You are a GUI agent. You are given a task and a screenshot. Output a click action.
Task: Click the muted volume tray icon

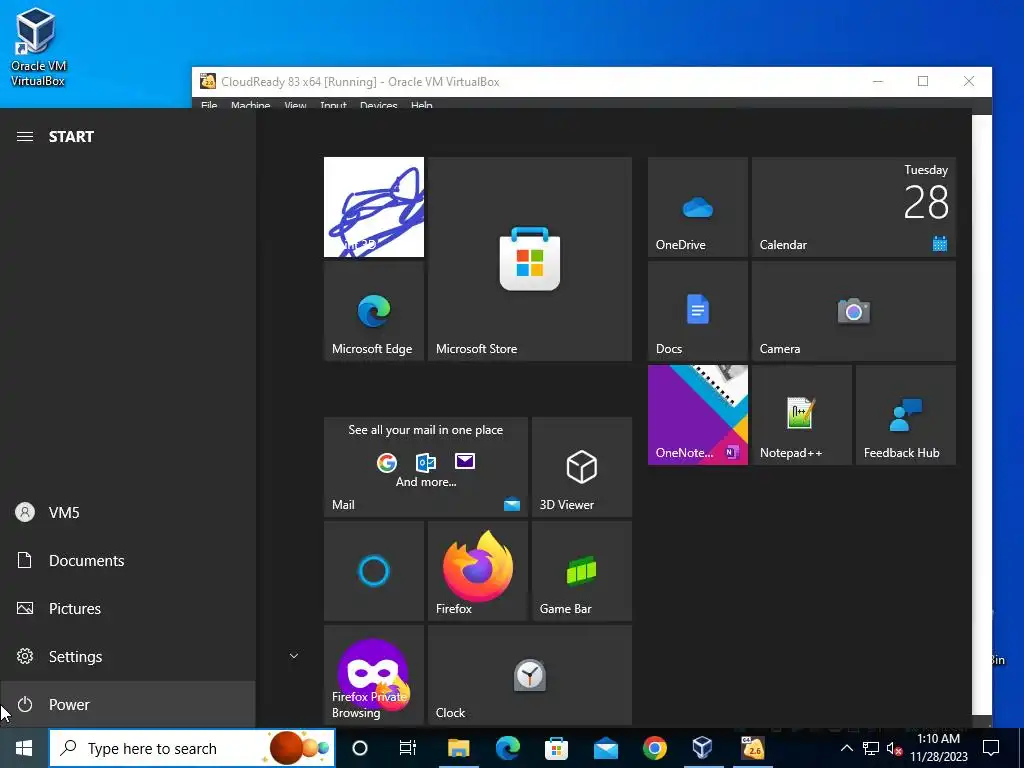click(894, 748)
